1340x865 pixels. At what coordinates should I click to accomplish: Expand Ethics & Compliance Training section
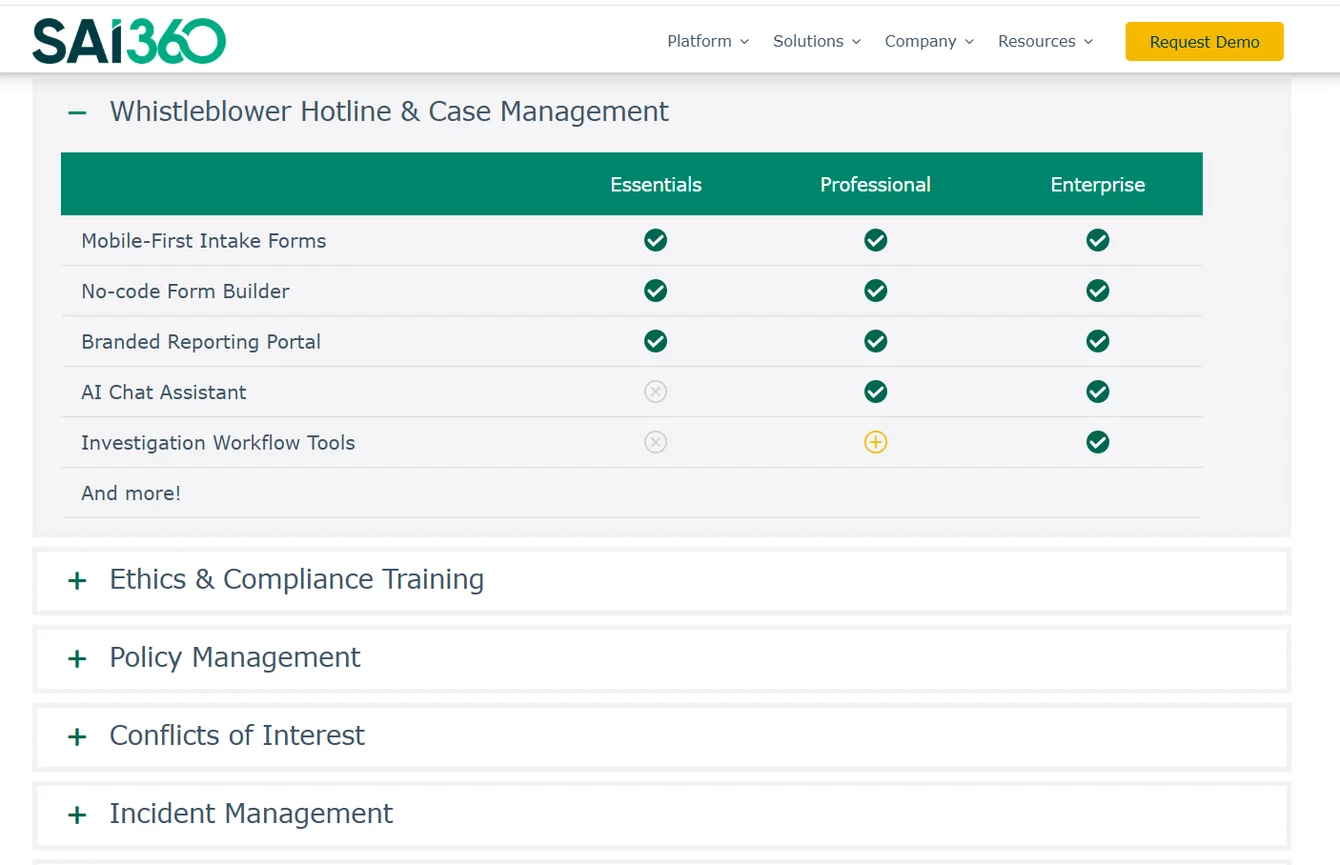(661, 580)
